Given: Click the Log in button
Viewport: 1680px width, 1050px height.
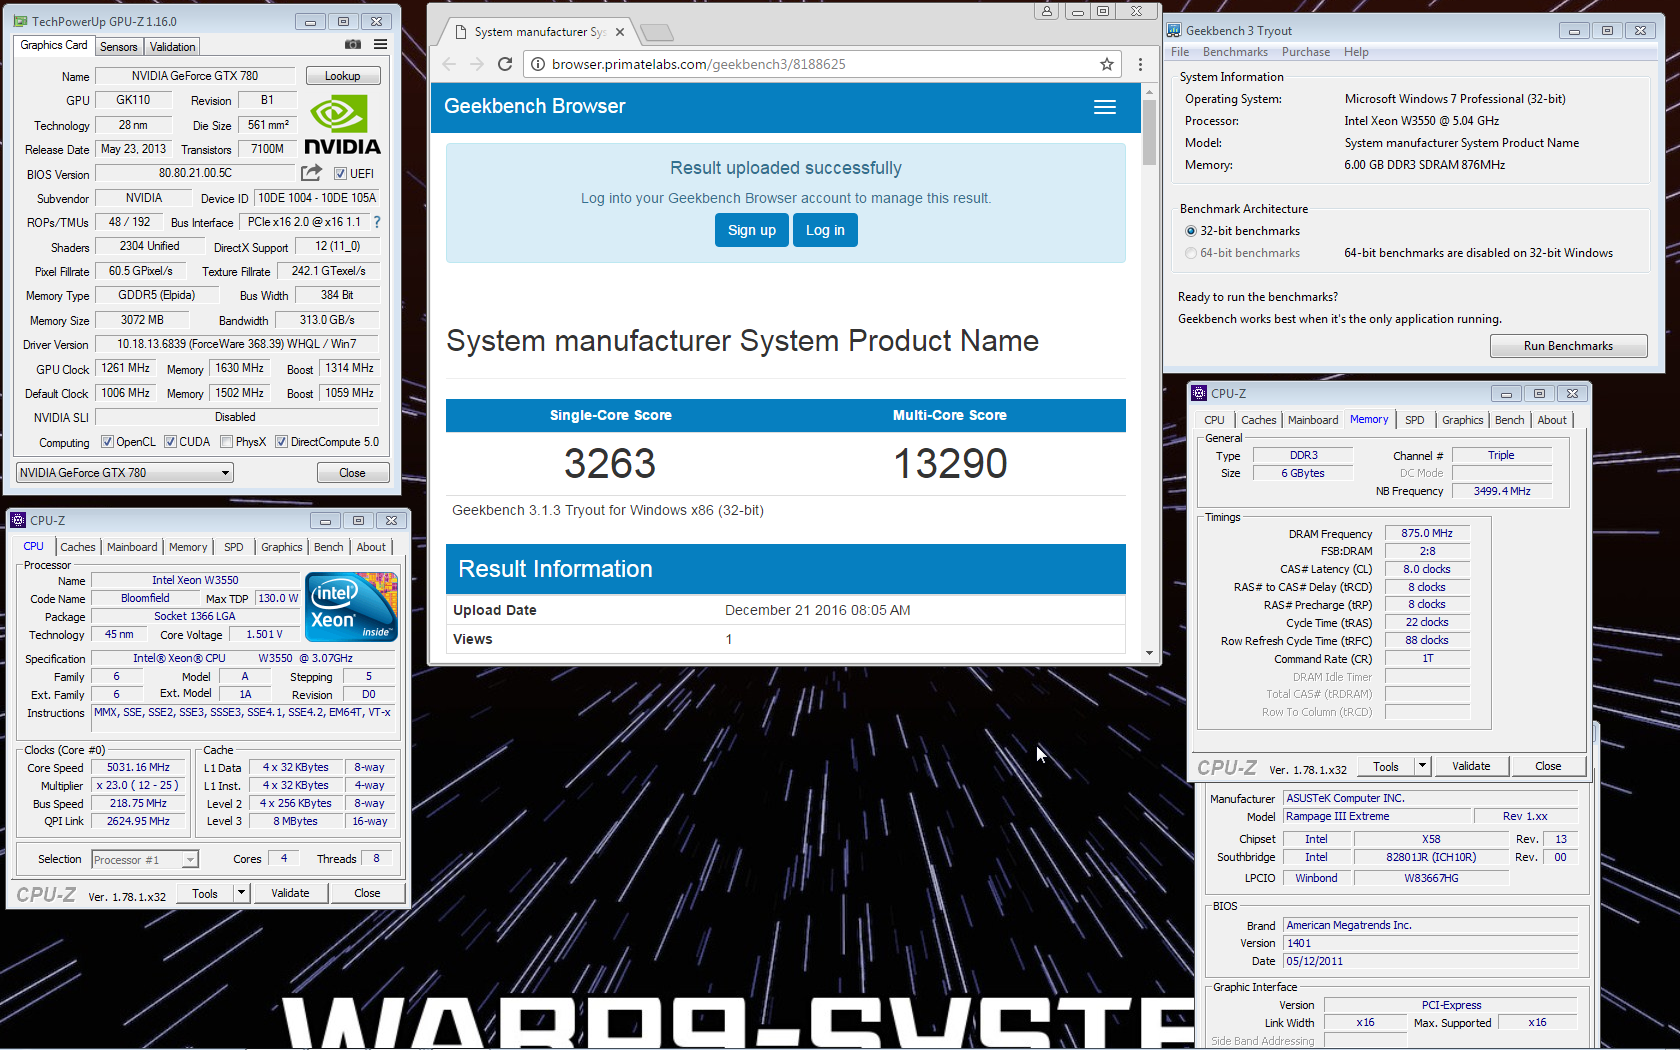Looking at the screenshot, I should pos(825,230).
